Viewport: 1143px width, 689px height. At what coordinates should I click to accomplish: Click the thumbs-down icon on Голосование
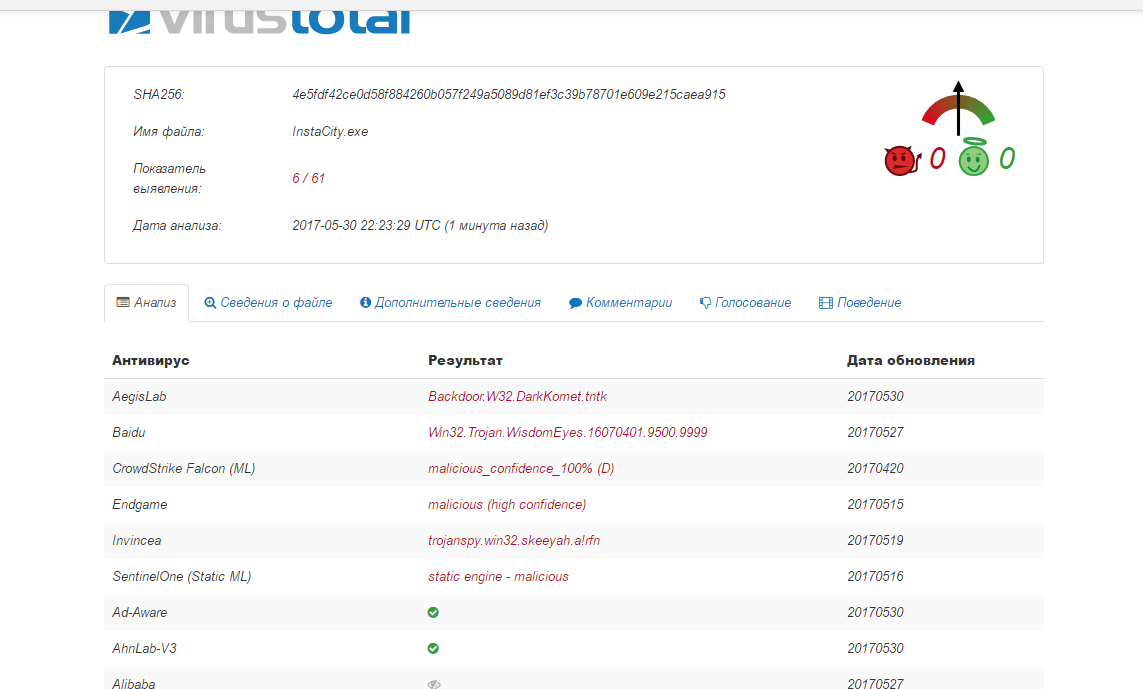tap(705, 303)
